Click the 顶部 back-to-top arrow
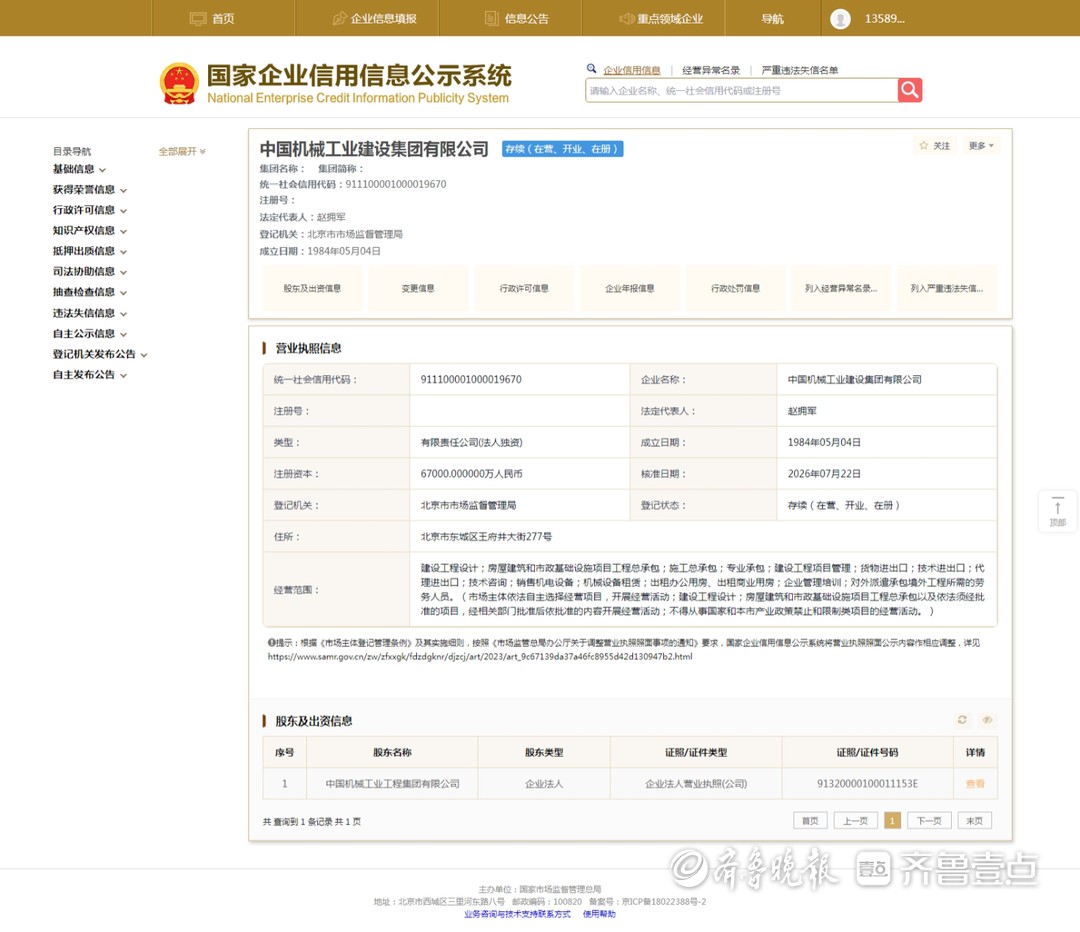Image resolution: width=1080 pixels, height=932 pixels. [x=1057, y=512]
